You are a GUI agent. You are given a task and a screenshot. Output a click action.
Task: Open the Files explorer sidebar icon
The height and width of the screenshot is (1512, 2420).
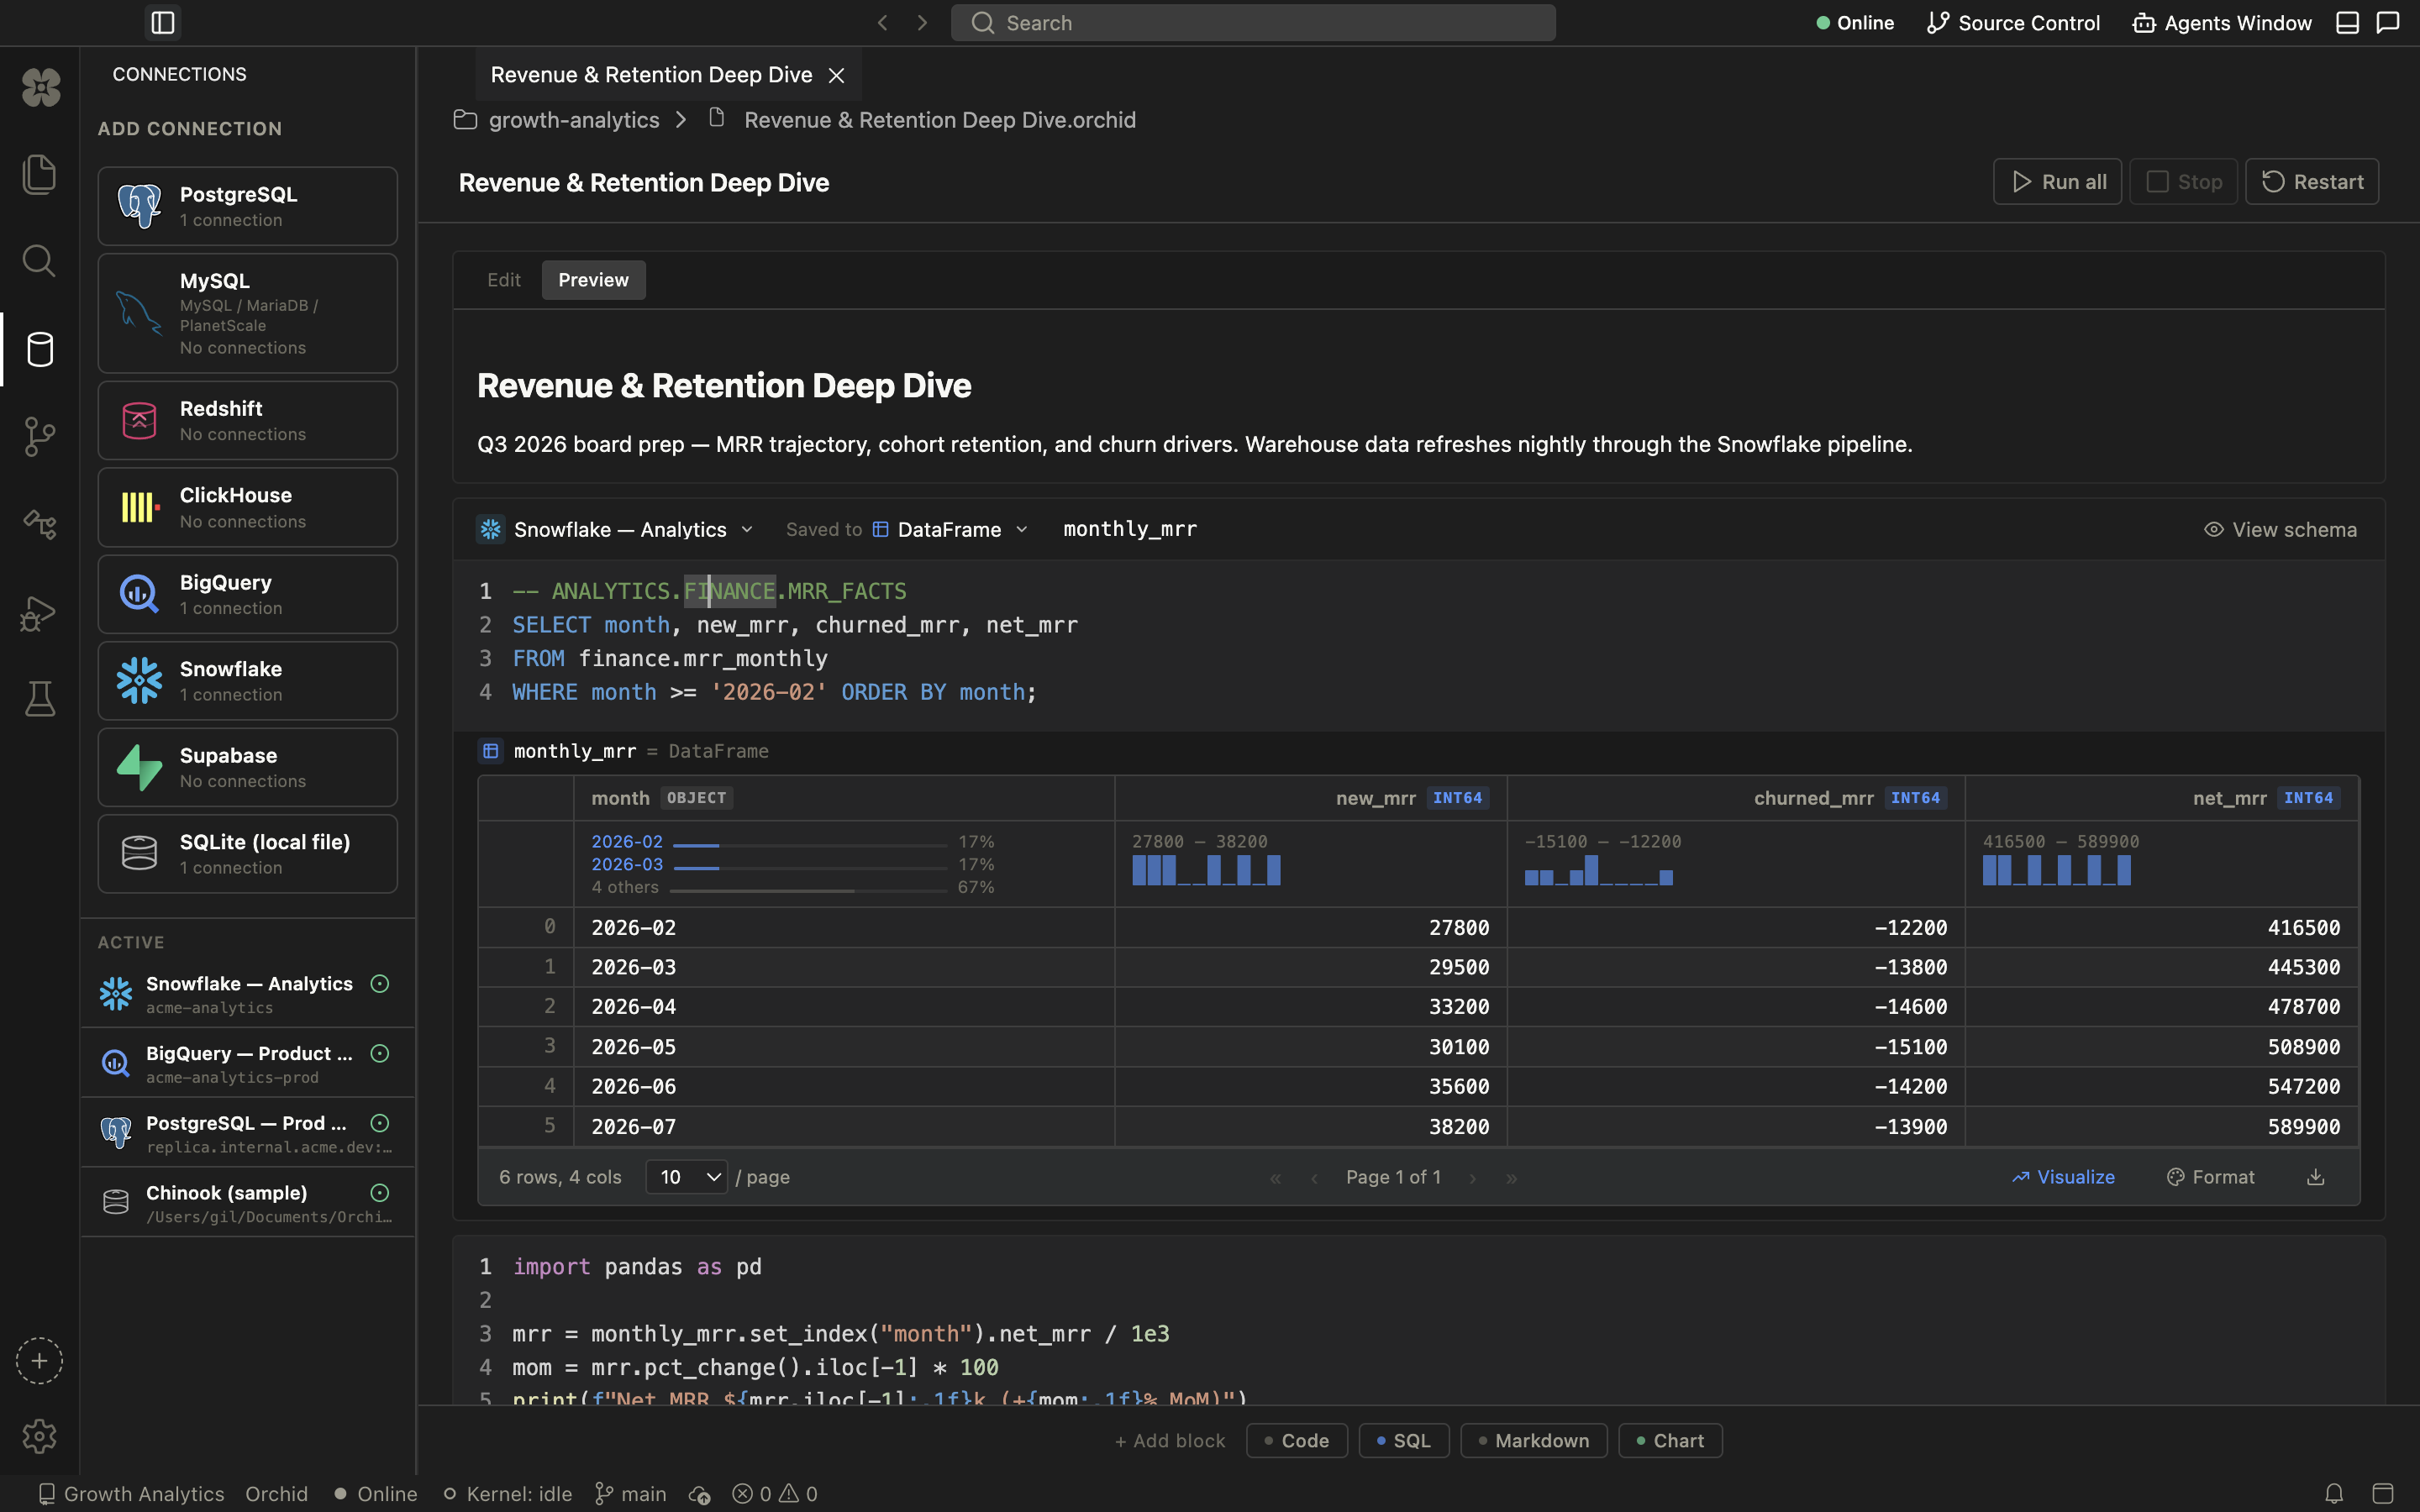39,174
